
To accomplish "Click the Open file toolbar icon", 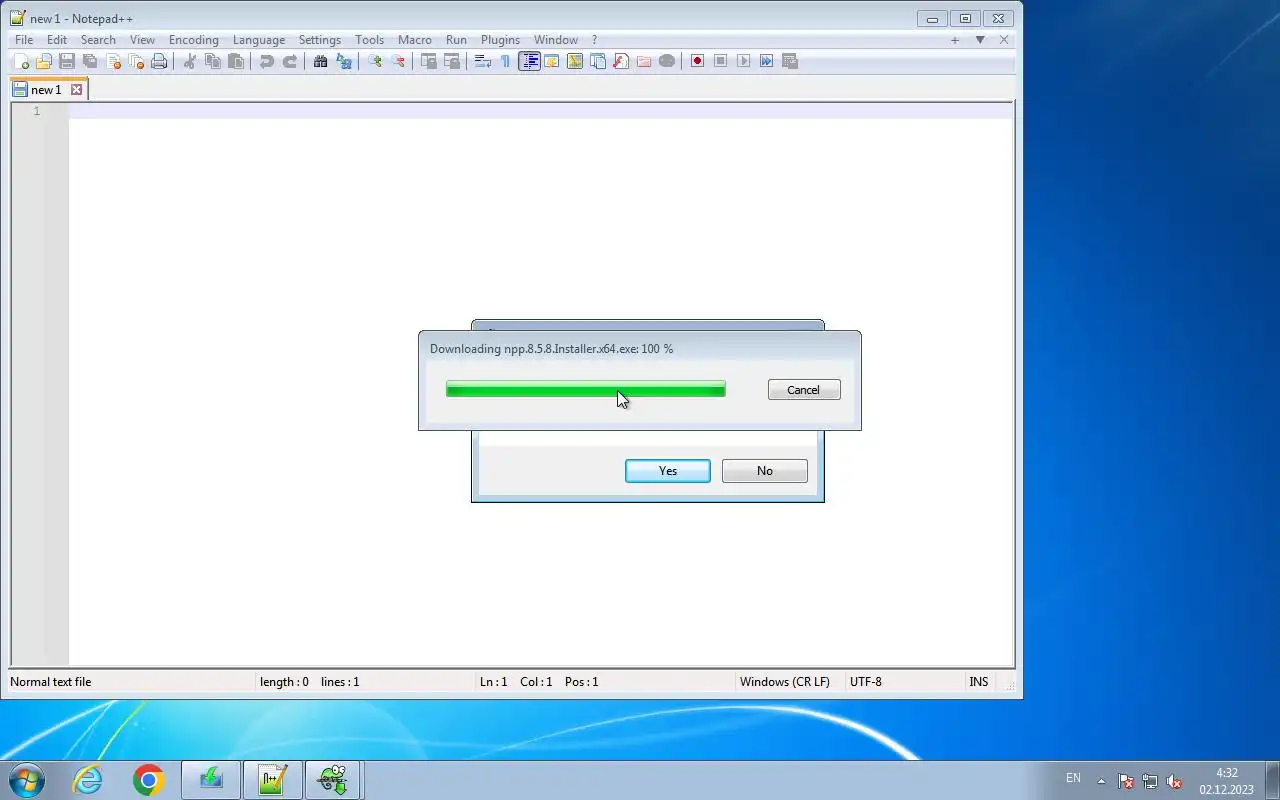I will tap(44, 61).
